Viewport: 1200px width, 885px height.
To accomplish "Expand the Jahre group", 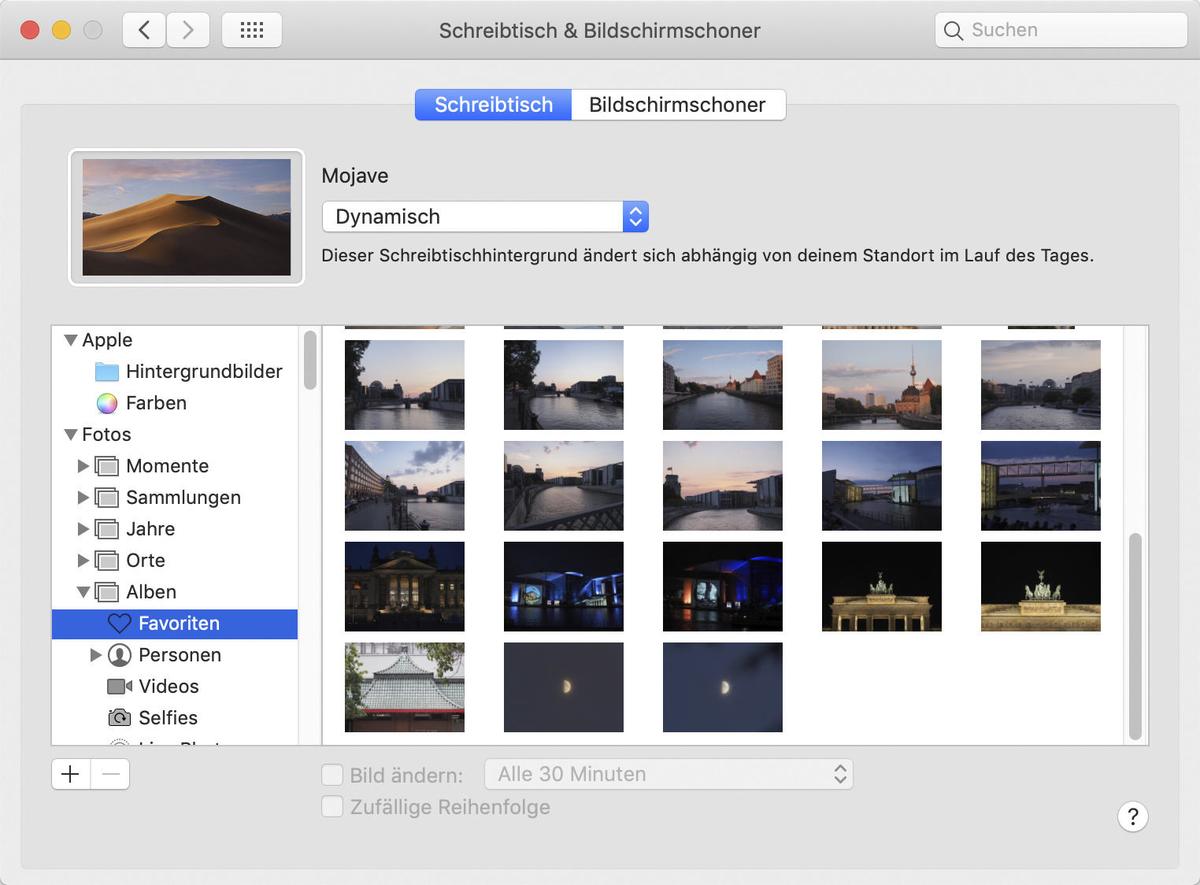I will pos(84,529).
